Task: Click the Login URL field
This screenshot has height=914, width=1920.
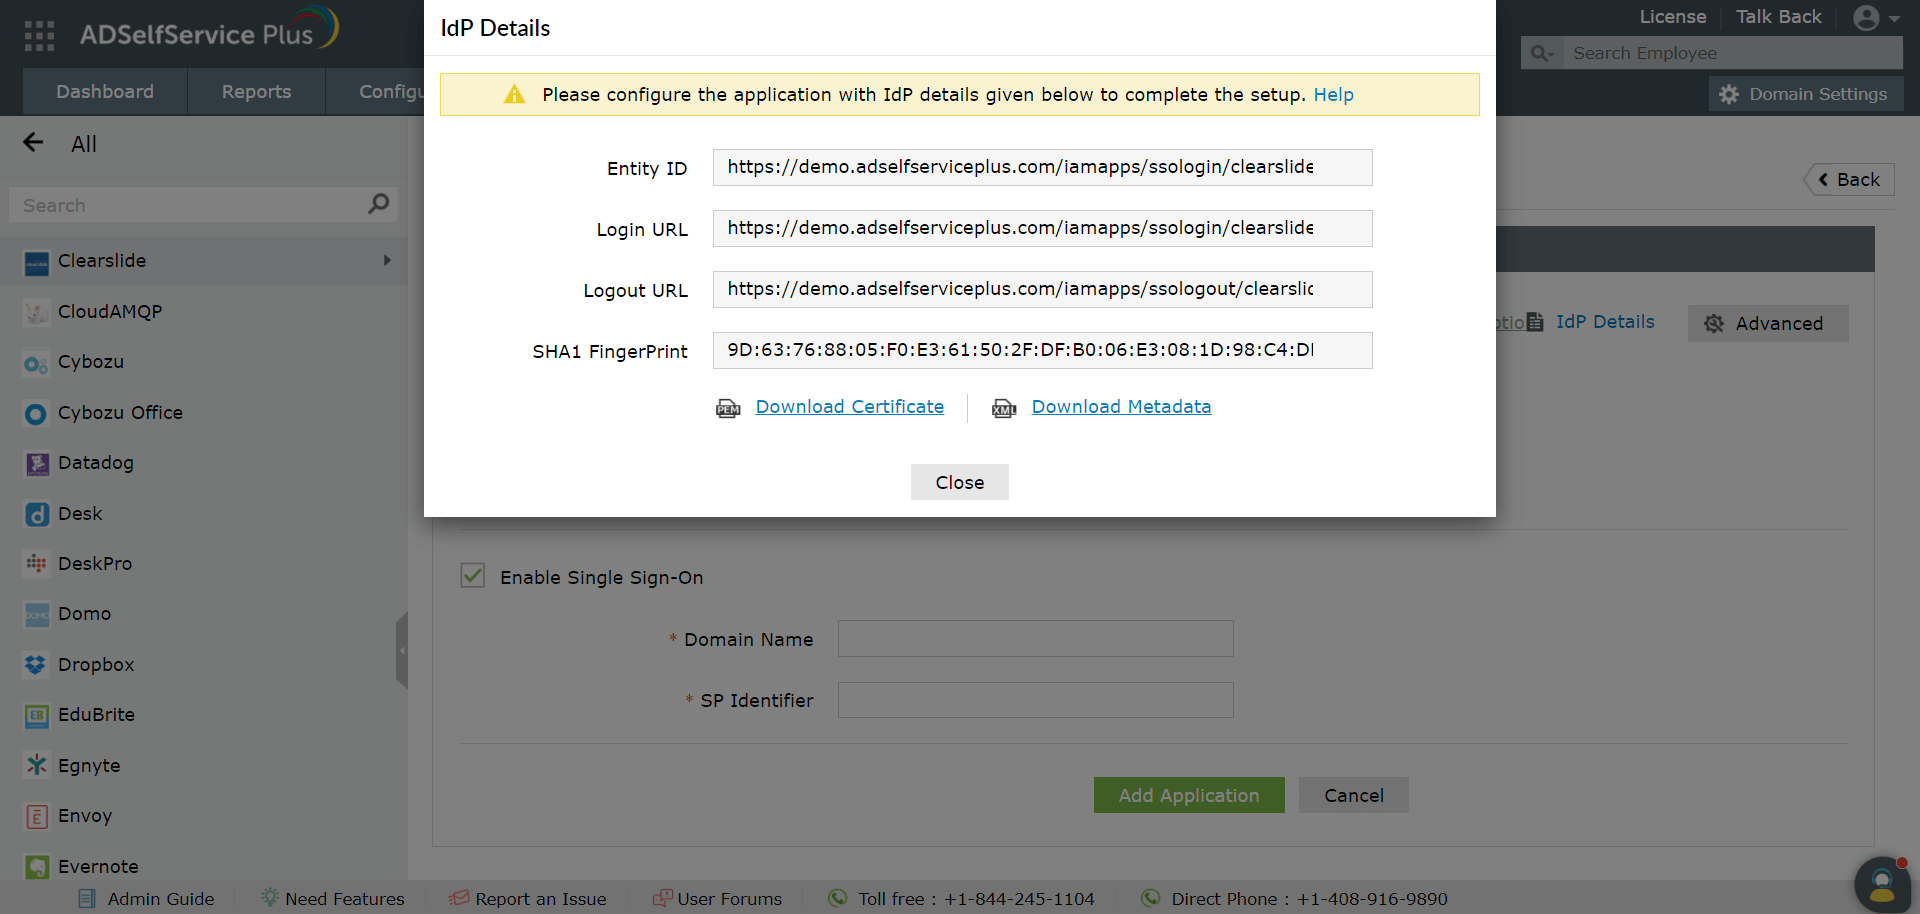Action: tap(1042, 229)
